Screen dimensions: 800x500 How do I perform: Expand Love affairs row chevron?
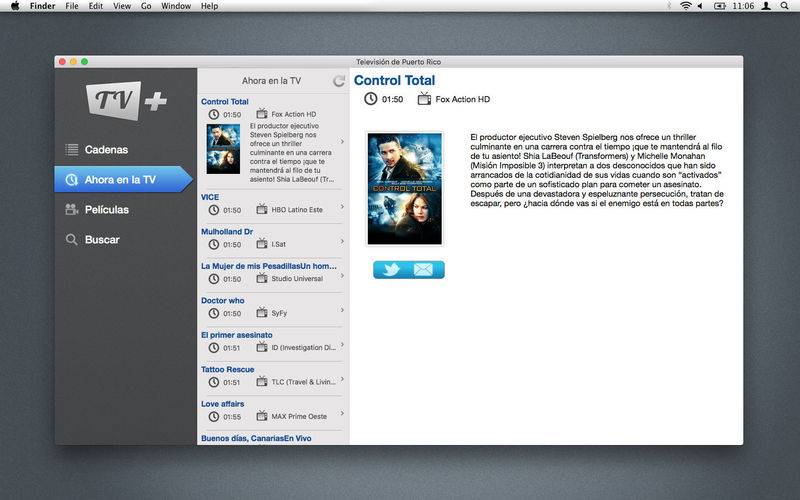(x=342, y=413)
